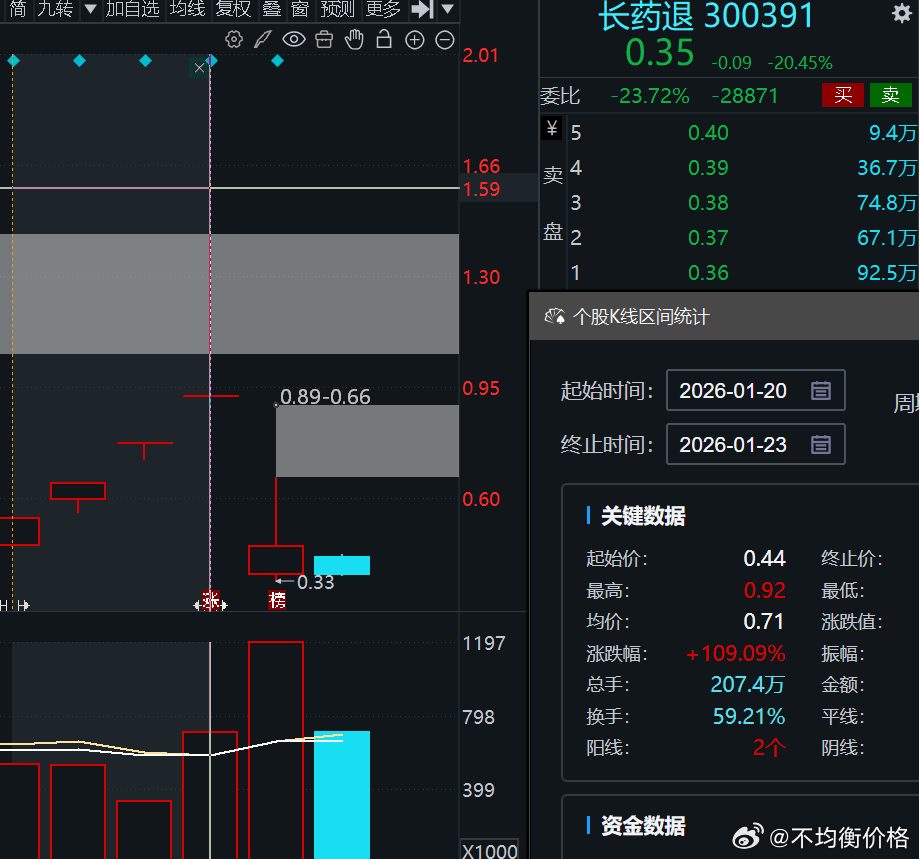
Task: Click the red 买 buy button
Action: click(842, 95)
